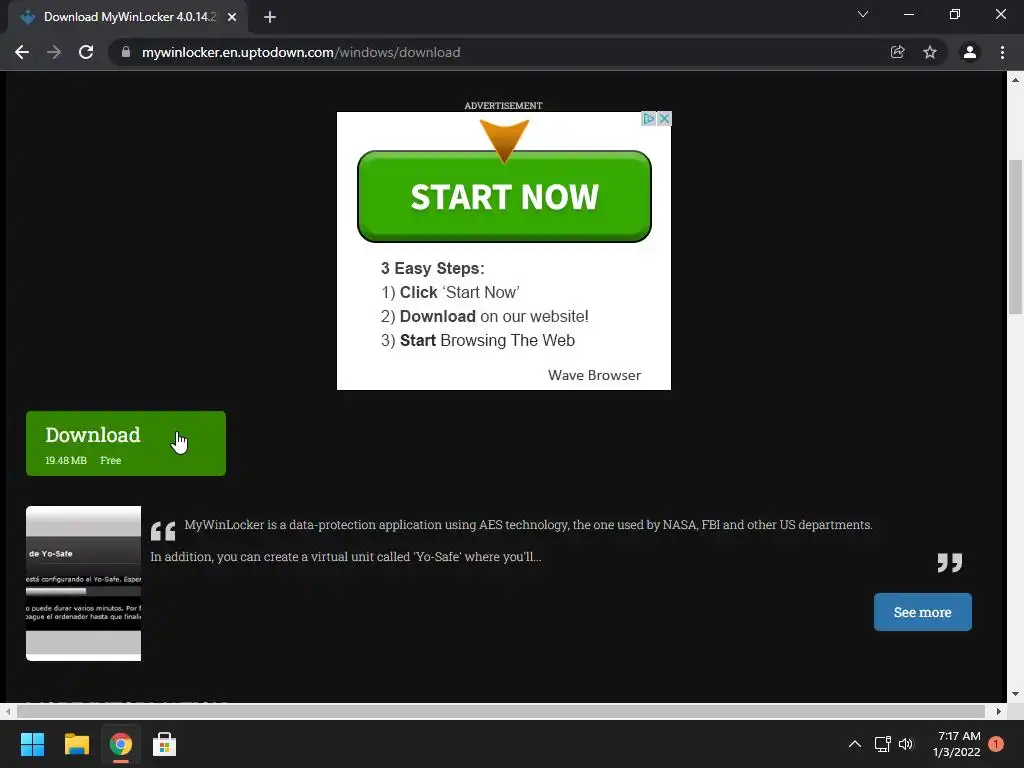1024x768 pixels.
Task: Open the Yo-Safe screenshot thumbnail
Action: tap(84, 583)
